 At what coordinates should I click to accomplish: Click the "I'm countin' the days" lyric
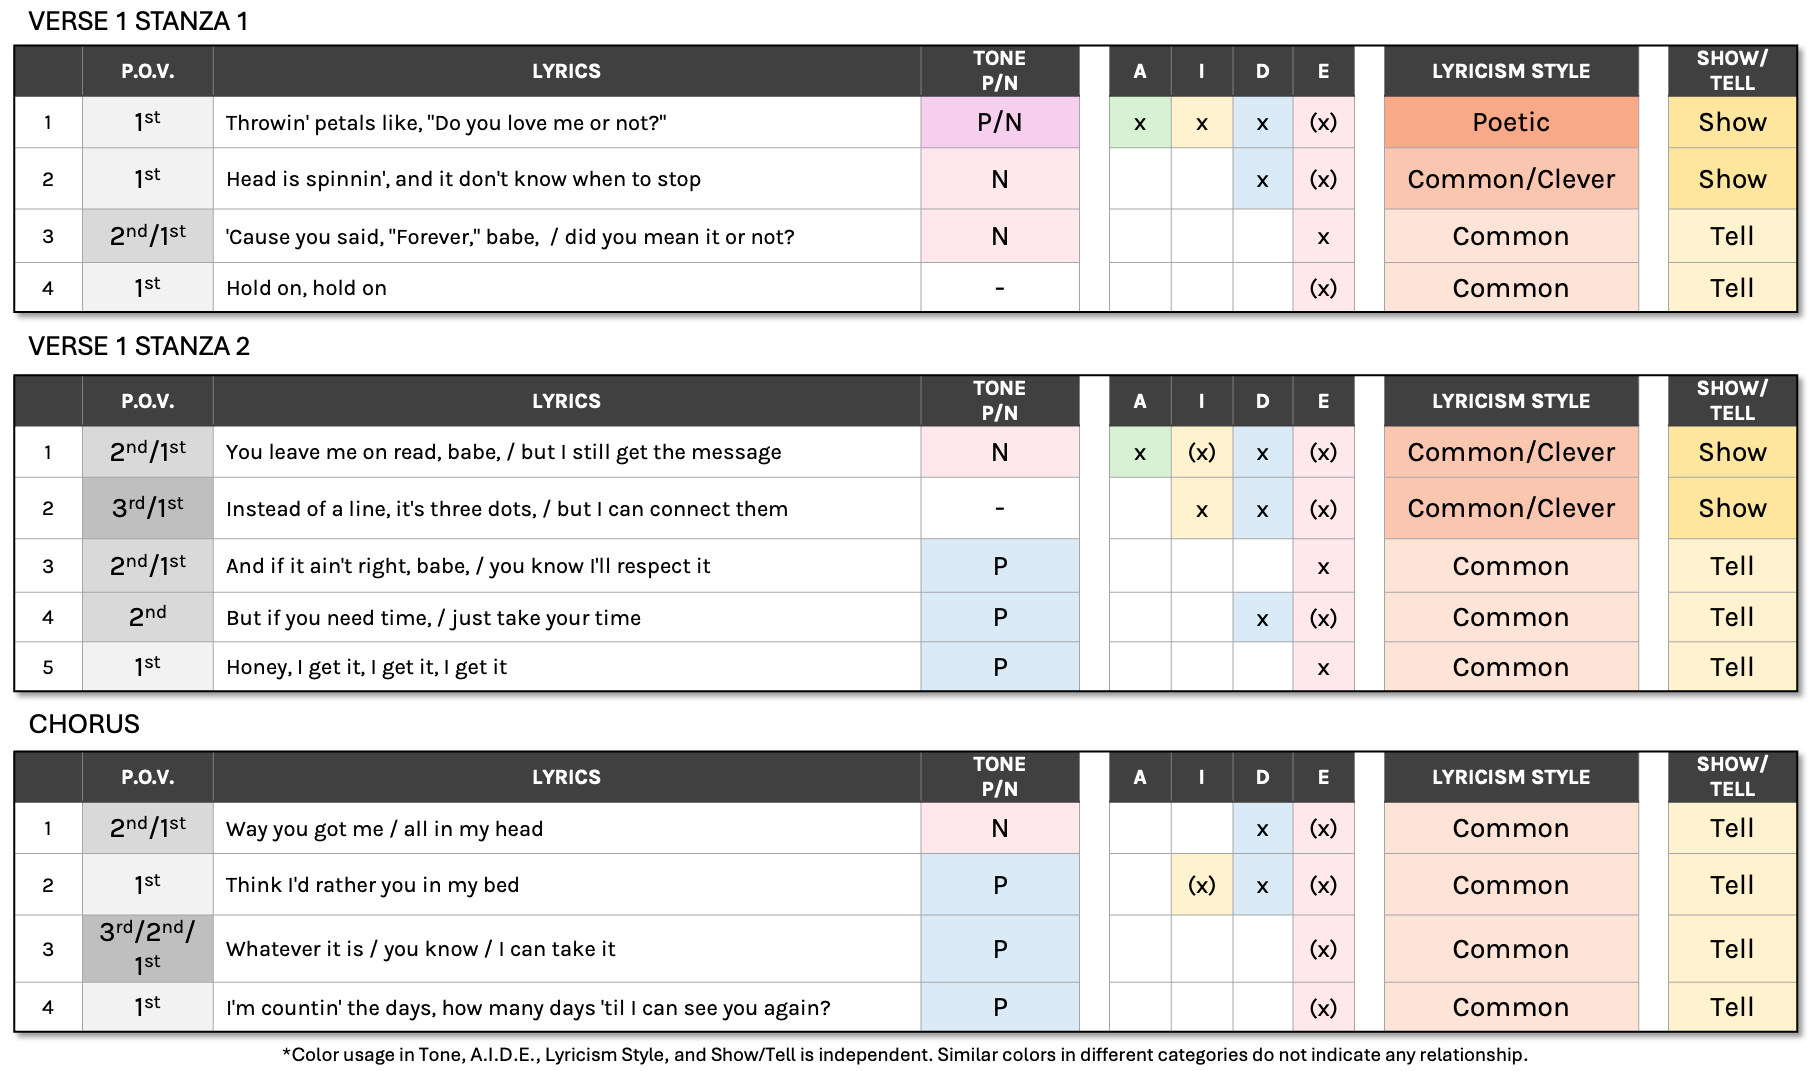tap(528, 1008)
